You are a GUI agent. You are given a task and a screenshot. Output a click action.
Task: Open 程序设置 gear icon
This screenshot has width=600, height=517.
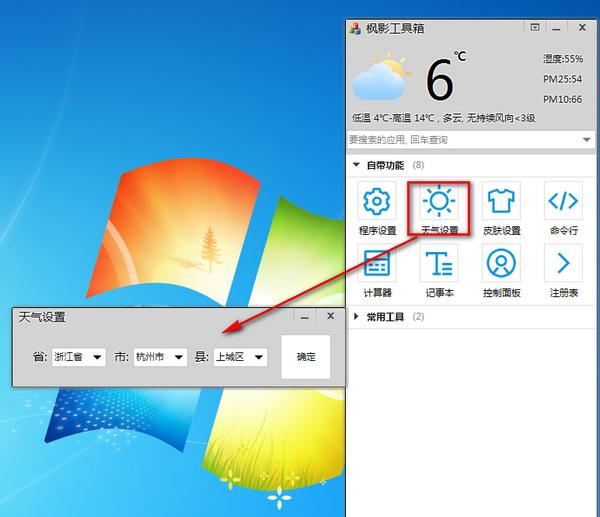click(x=377, y=200)
